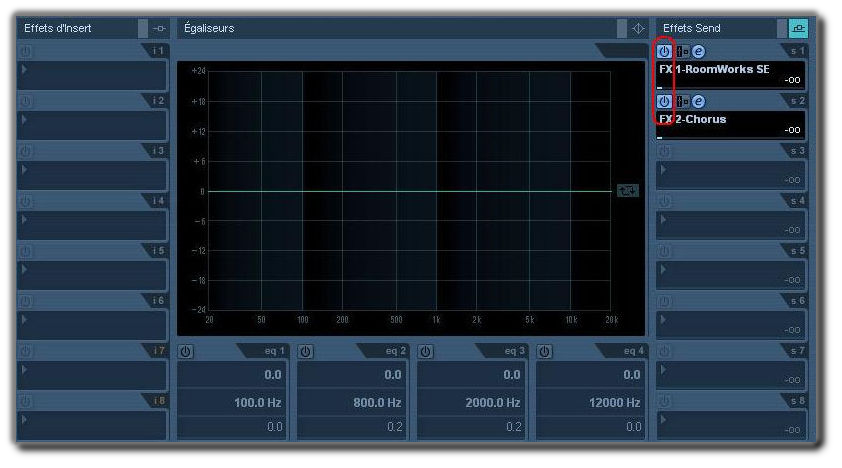Screen dimensions: 842x468
Task: Enable the eq 1 band power button
Action: [x=186, y=352]
